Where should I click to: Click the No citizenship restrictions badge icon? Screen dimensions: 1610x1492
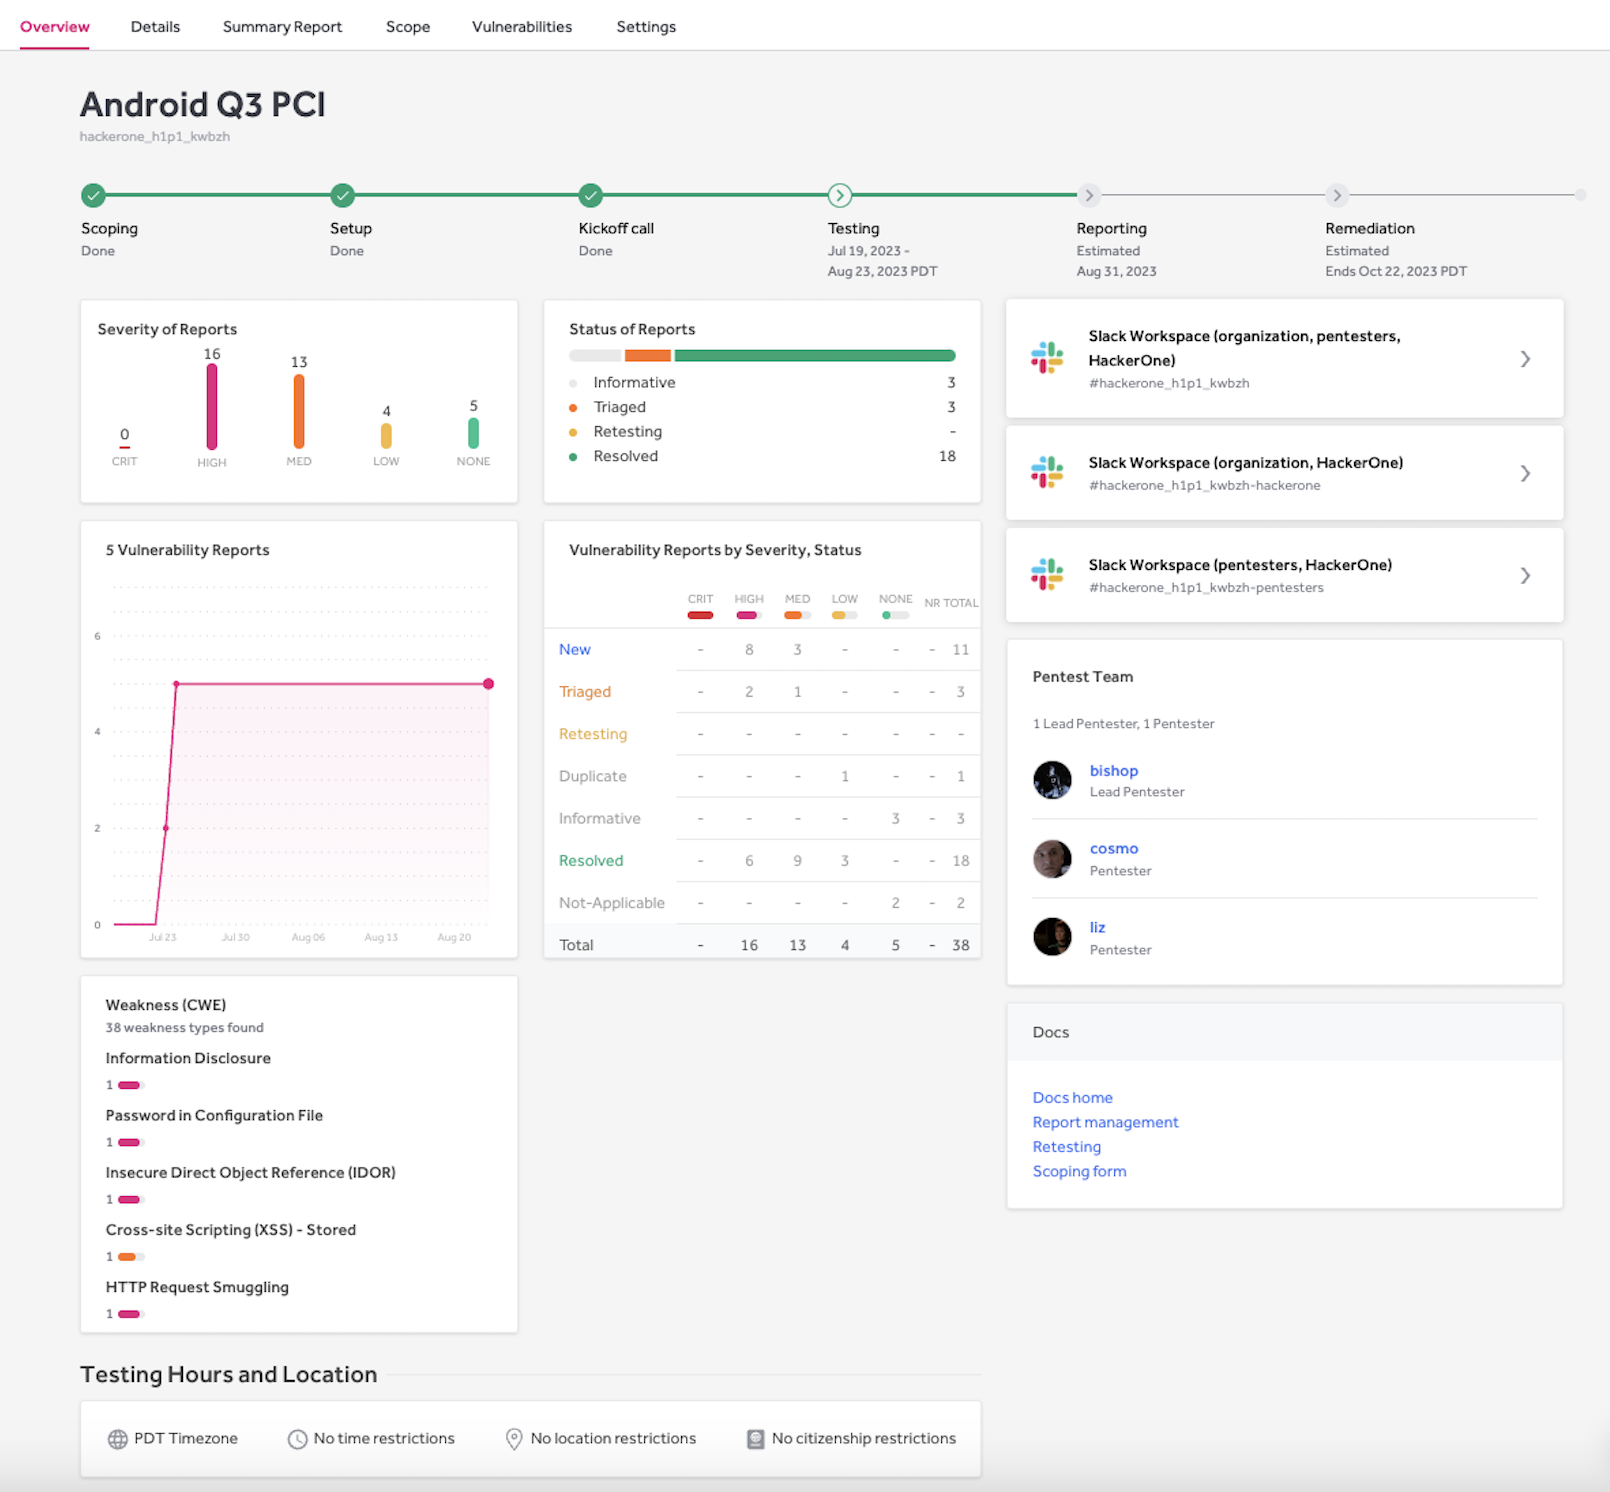click(755, 1438)
